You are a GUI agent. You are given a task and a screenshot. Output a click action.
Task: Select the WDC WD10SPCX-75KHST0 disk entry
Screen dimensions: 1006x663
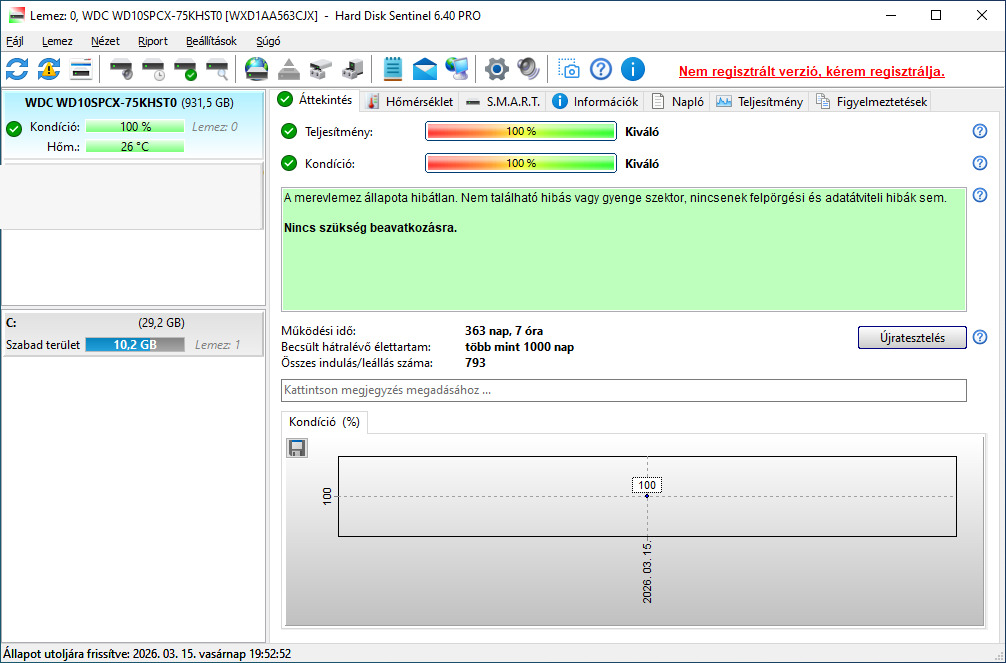click(x=133, y=125)
